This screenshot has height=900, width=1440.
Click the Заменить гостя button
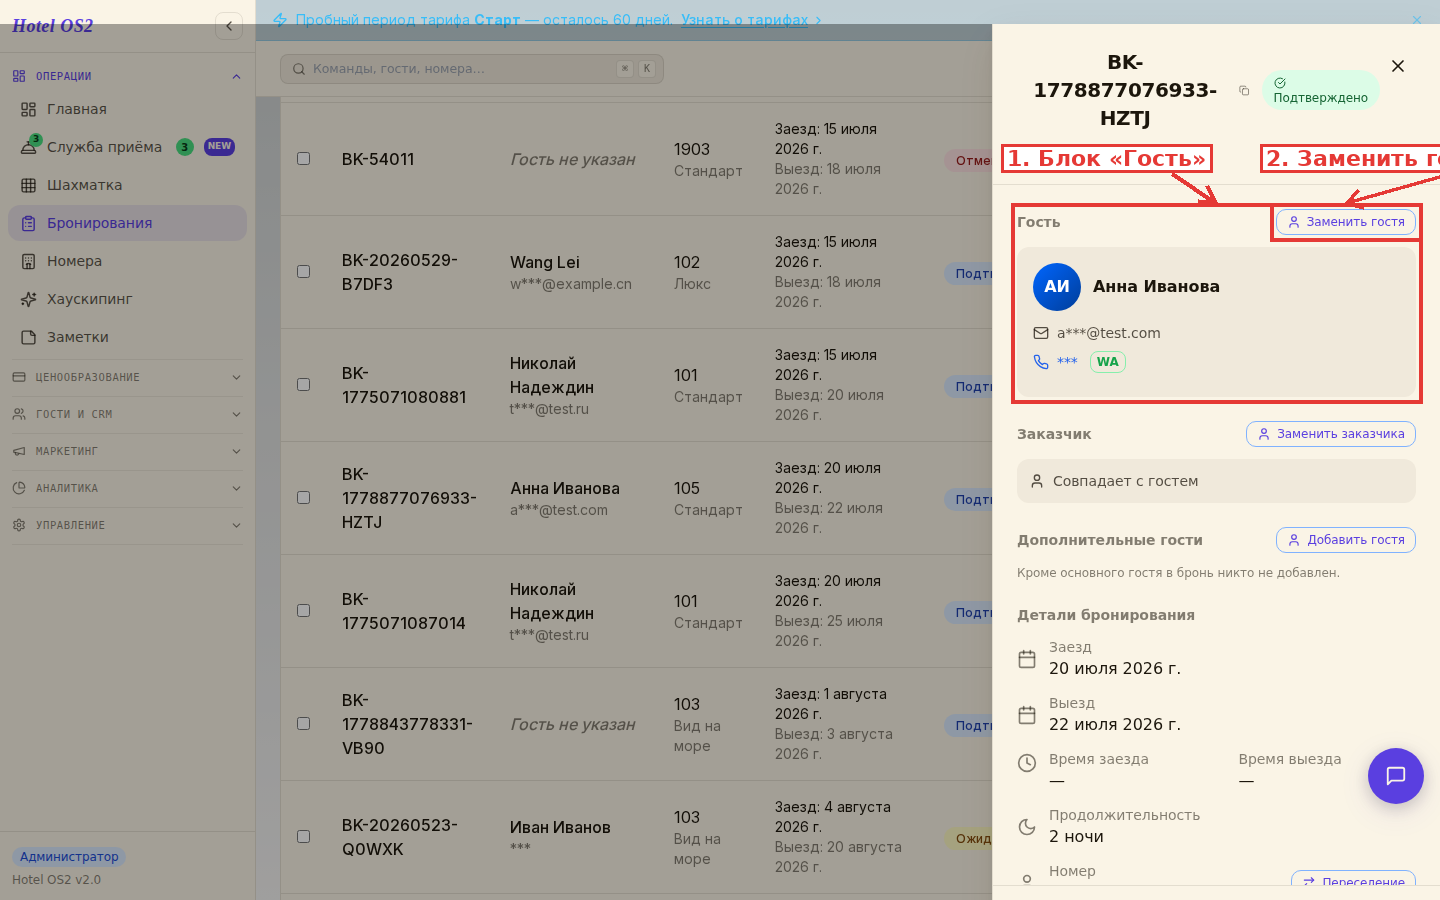click(x=1346, y=222)
